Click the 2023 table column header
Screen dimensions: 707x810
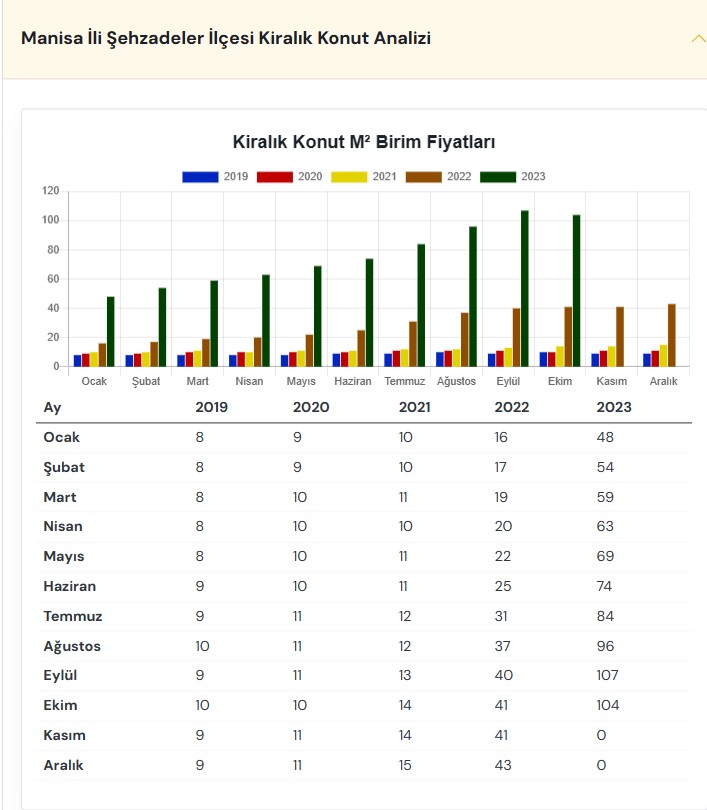click(614, 407)
